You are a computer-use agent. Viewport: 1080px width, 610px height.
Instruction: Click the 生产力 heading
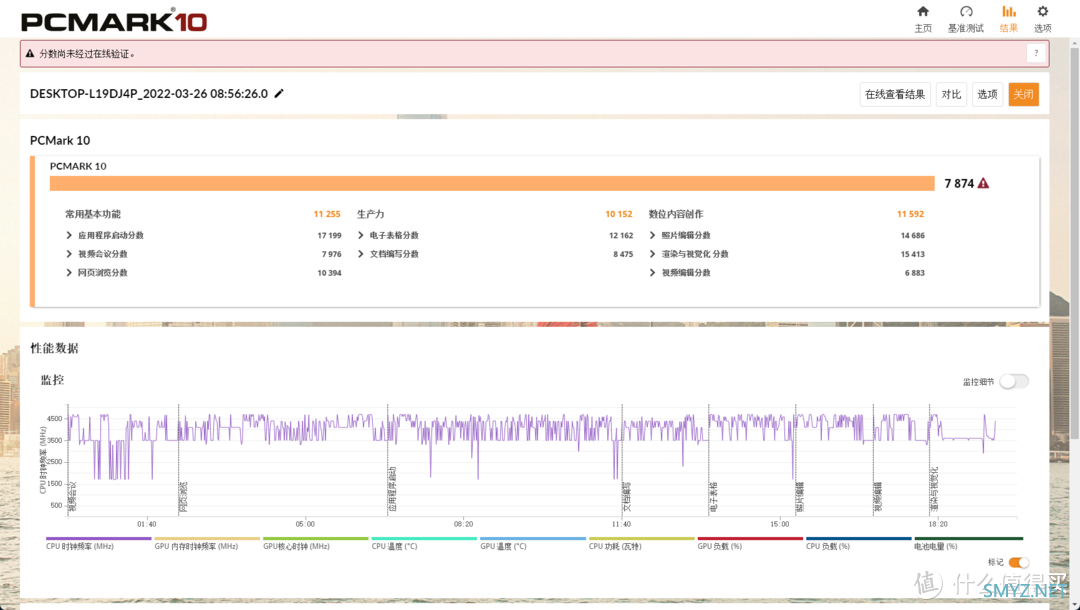click(371, 214)
